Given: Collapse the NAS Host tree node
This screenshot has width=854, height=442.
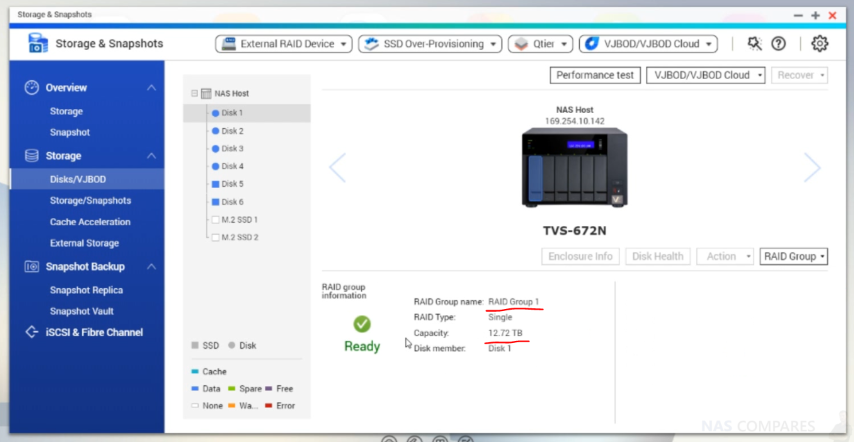Looking at the screenshot, I should click(x=194, y=94).
